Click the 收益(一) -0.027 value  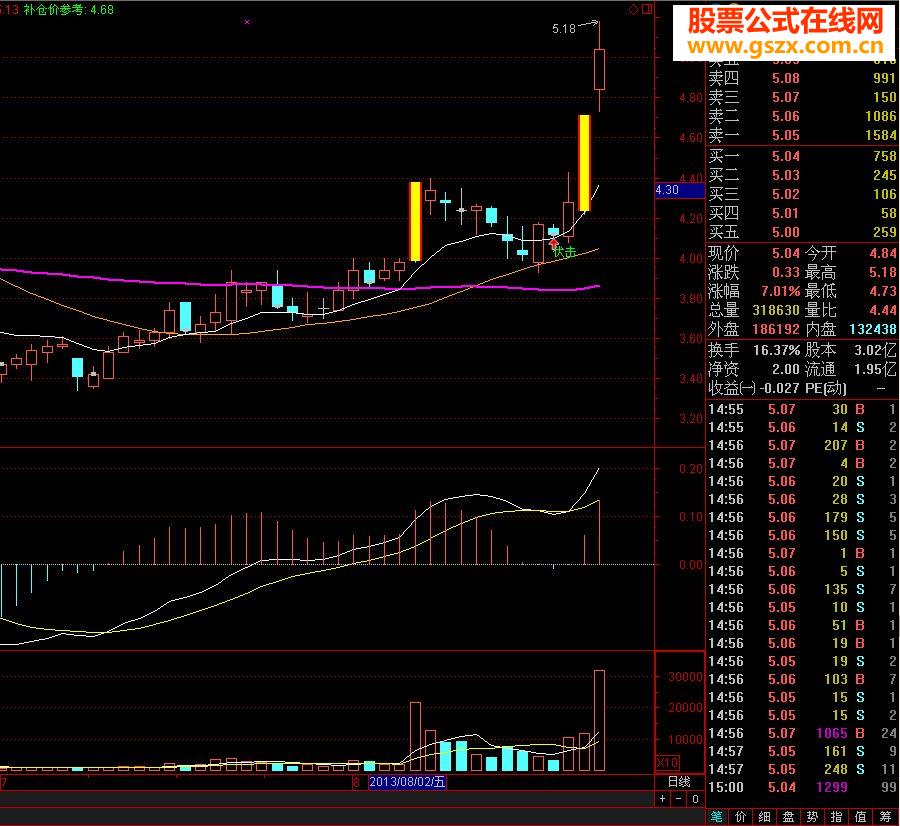779,389
